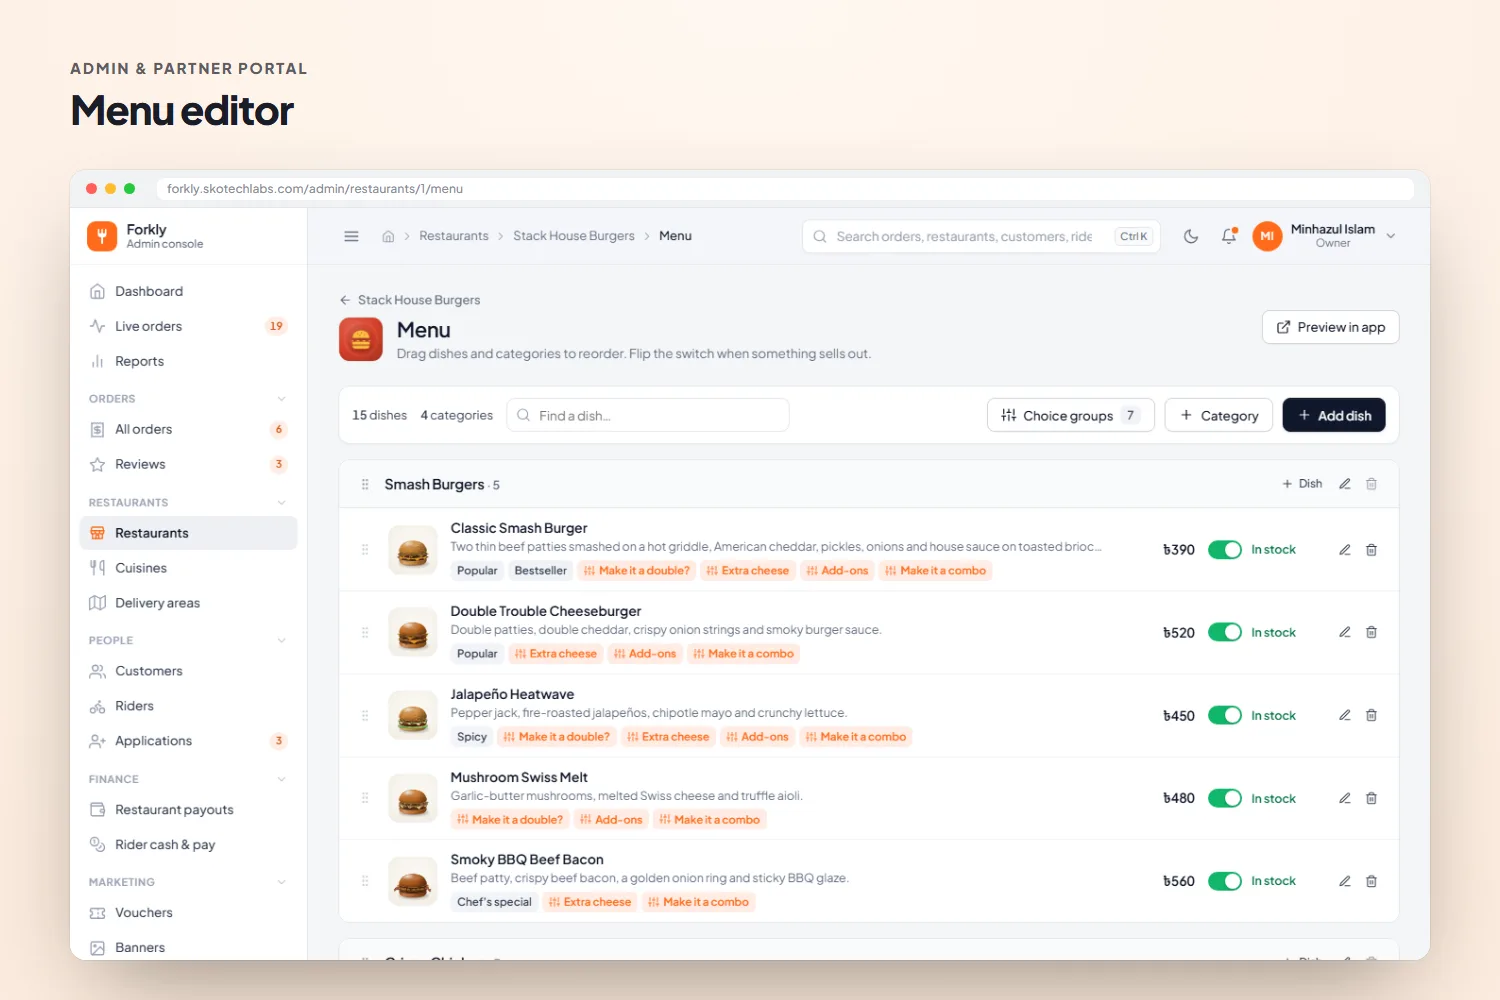The image size is (1500, 1000).
Task: Add a dish to Smash Burgers
Action: click(x=1302, y=484)
